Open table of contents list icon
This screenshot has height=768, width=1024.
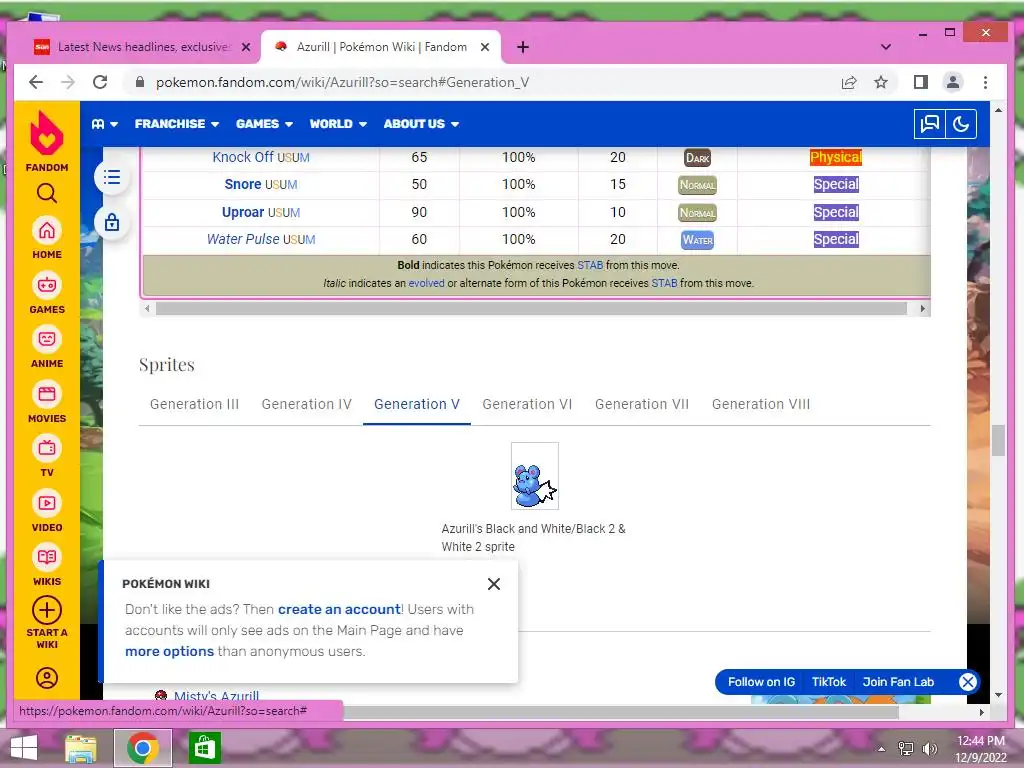tap(112, 177)
